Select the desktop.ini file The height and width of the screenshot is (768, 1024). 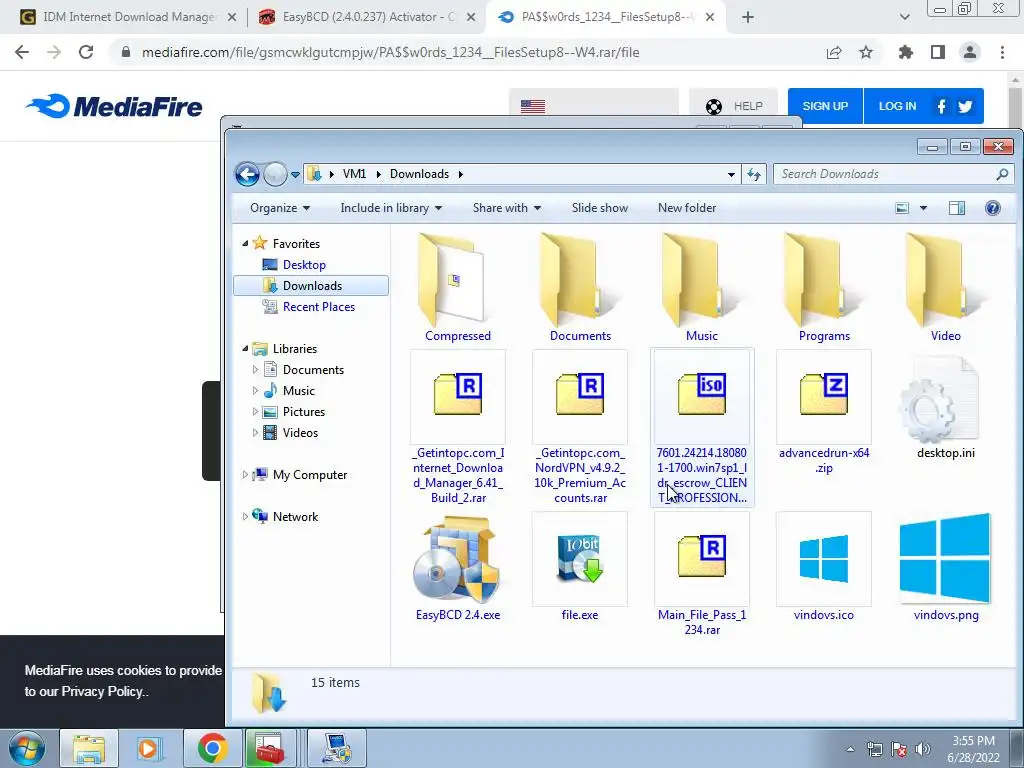pos(946,406)
